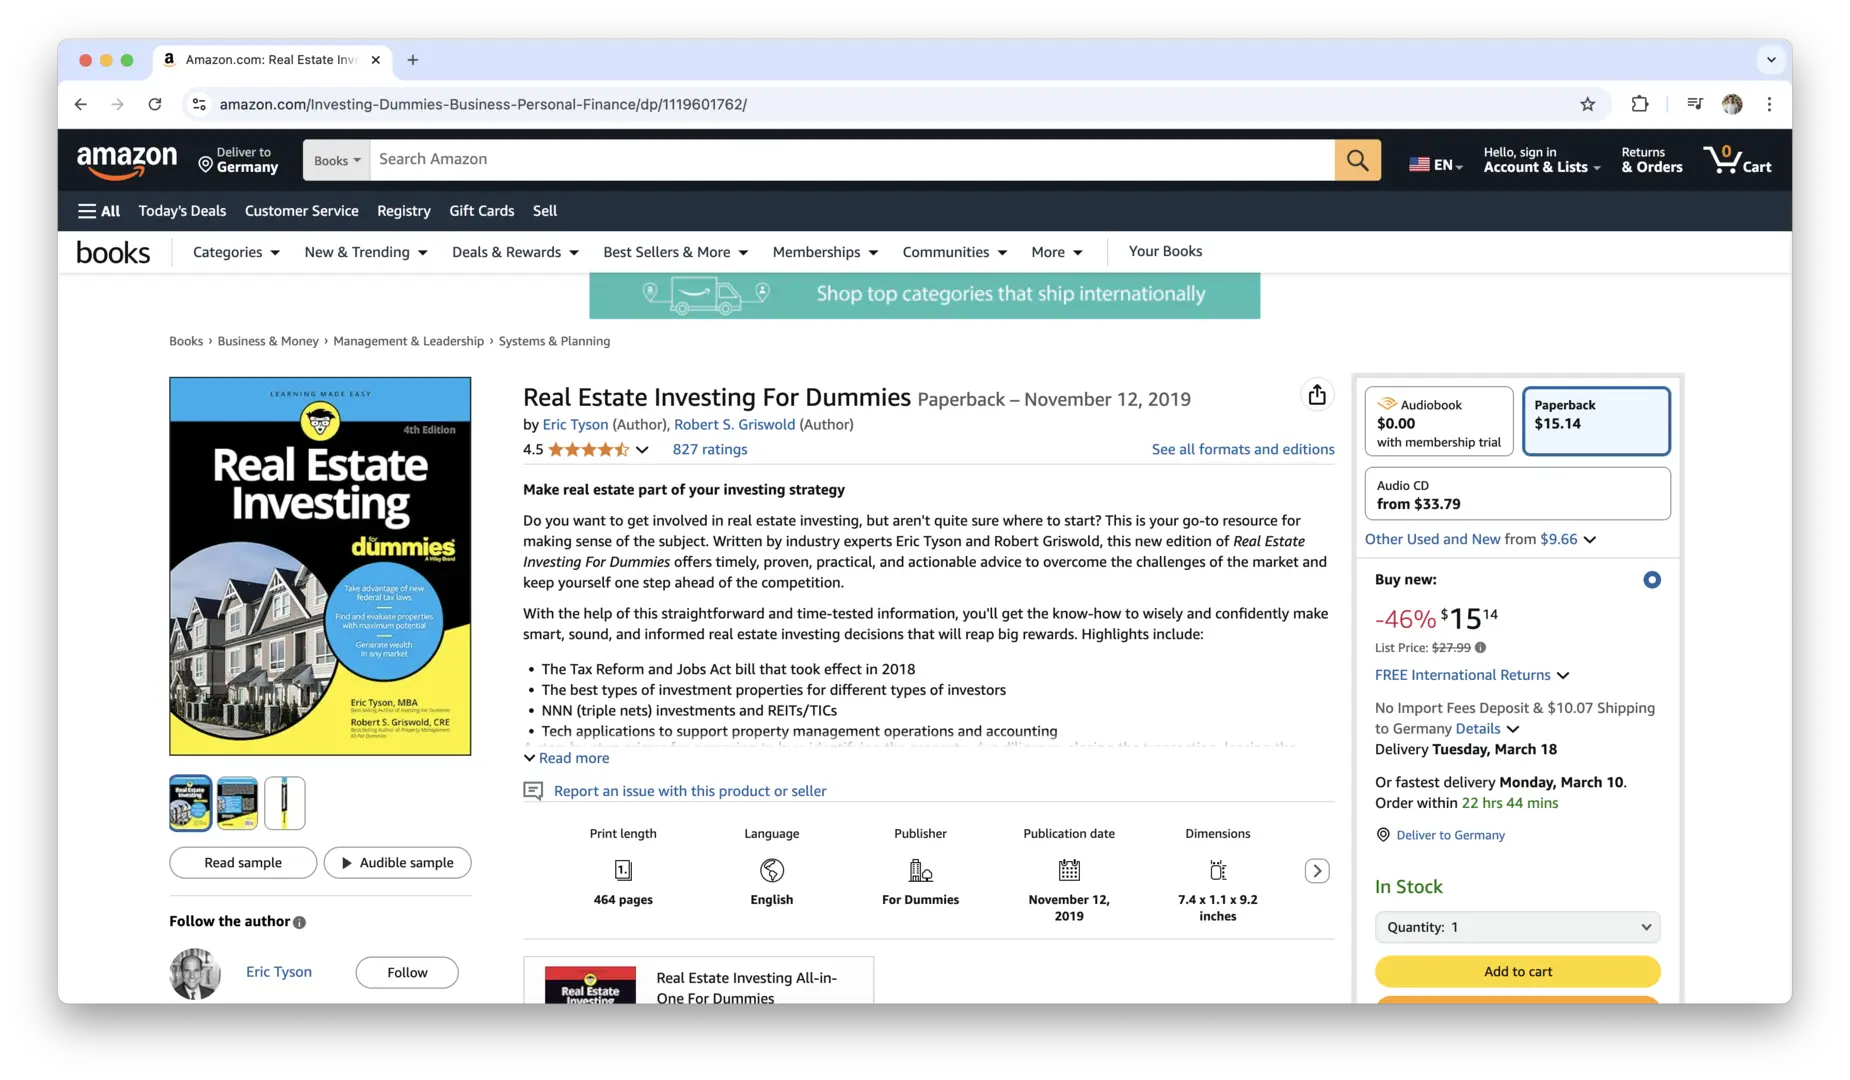
Task: Open the browser extensions puzzle icon
Action: pyautogui.click(x=1639, y=104)
